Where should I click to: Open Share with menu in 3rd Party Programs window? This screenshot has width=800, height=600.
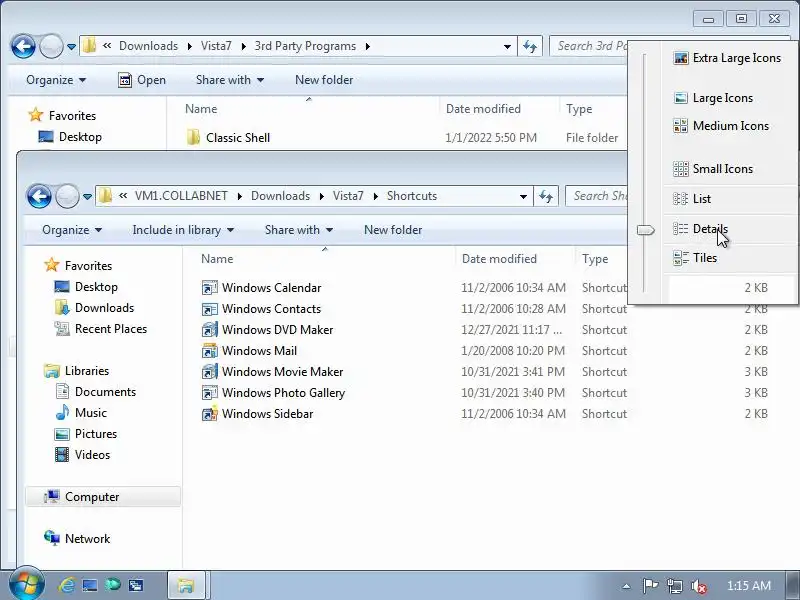[230, 80]
